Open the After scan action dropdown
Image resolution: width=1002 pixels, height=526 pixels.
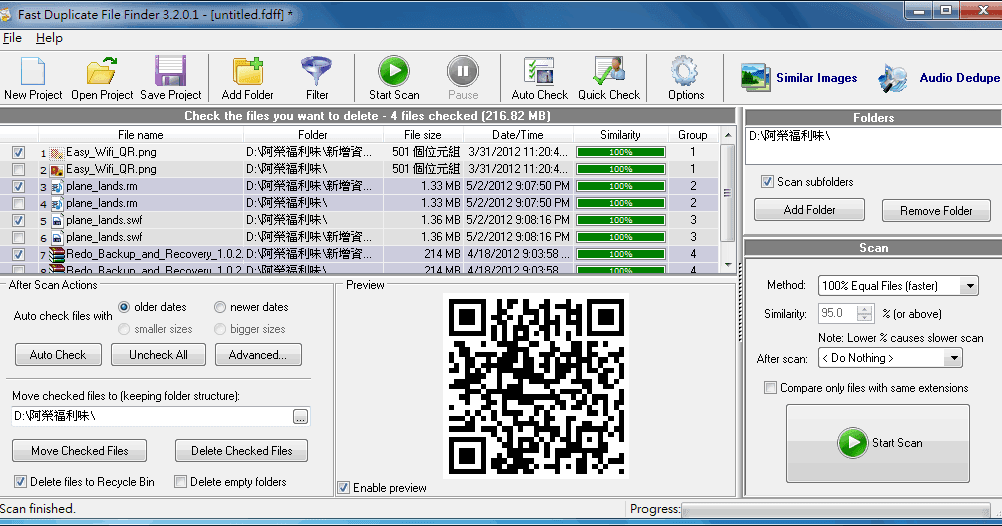click(x=953, y=358)
